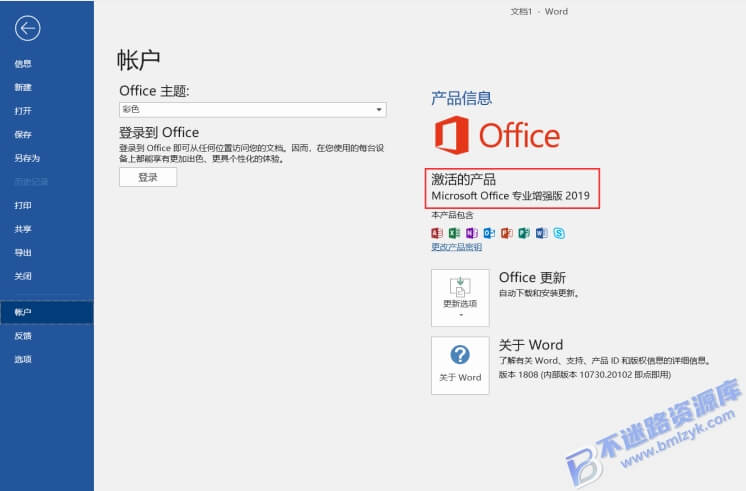The height and width of the screenshot is (491, 746).
Task: Expand the 更新选项 update options button
Action: [x=460, y=298]
